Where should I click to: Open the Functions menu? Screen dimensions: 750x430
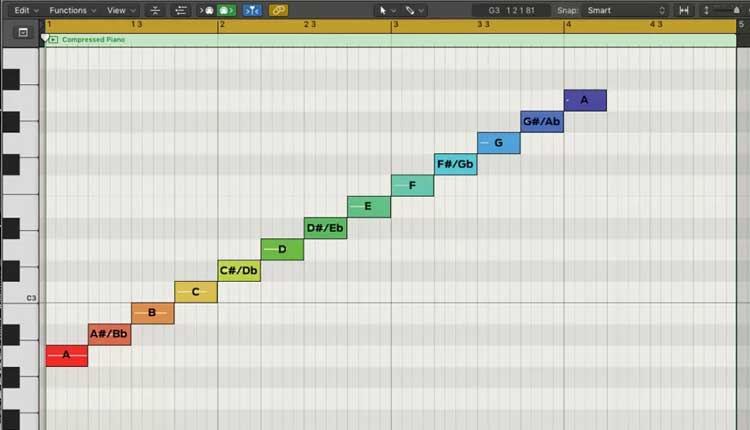pyautogui.click(x=72, y=10)
